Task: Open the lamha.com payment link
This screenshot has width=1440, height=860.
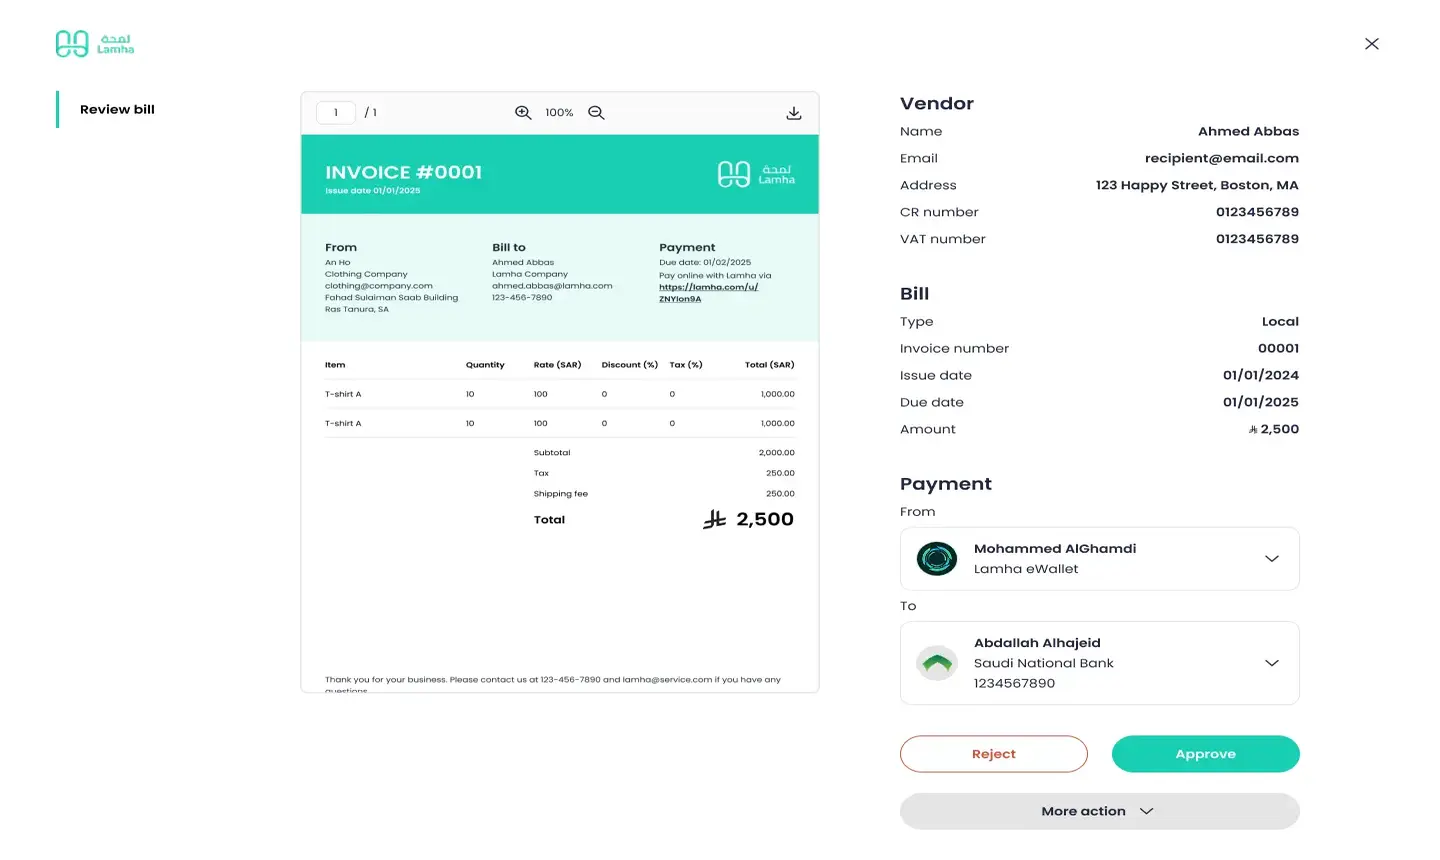Action: (708, 293)
